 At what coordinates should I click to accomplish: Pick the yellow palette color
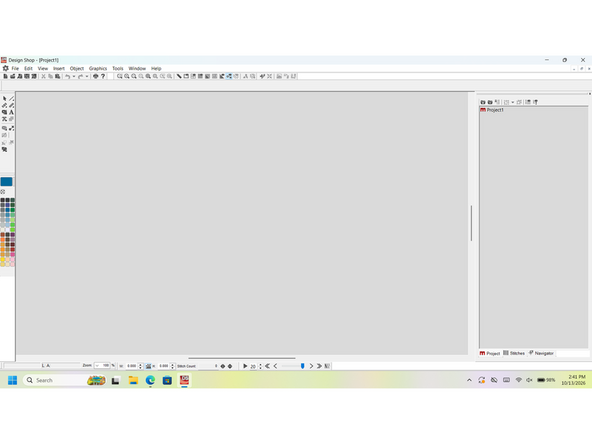[x=3, y=259]
